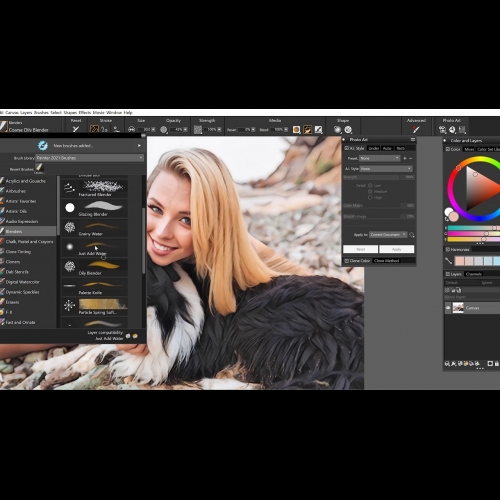Toggle the A.I. Style panel checkbox

click(x=347, y=148)
